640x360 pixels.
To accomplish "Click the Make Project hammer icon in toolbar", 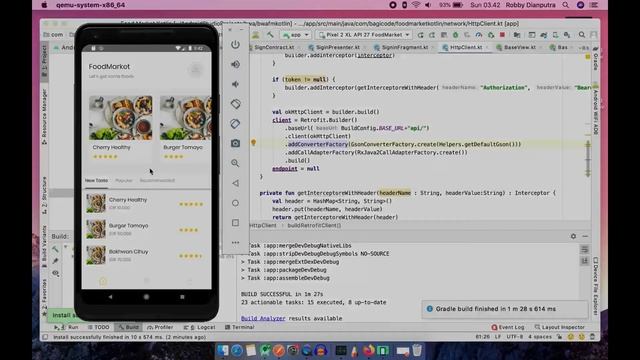I will click(270, 35).
